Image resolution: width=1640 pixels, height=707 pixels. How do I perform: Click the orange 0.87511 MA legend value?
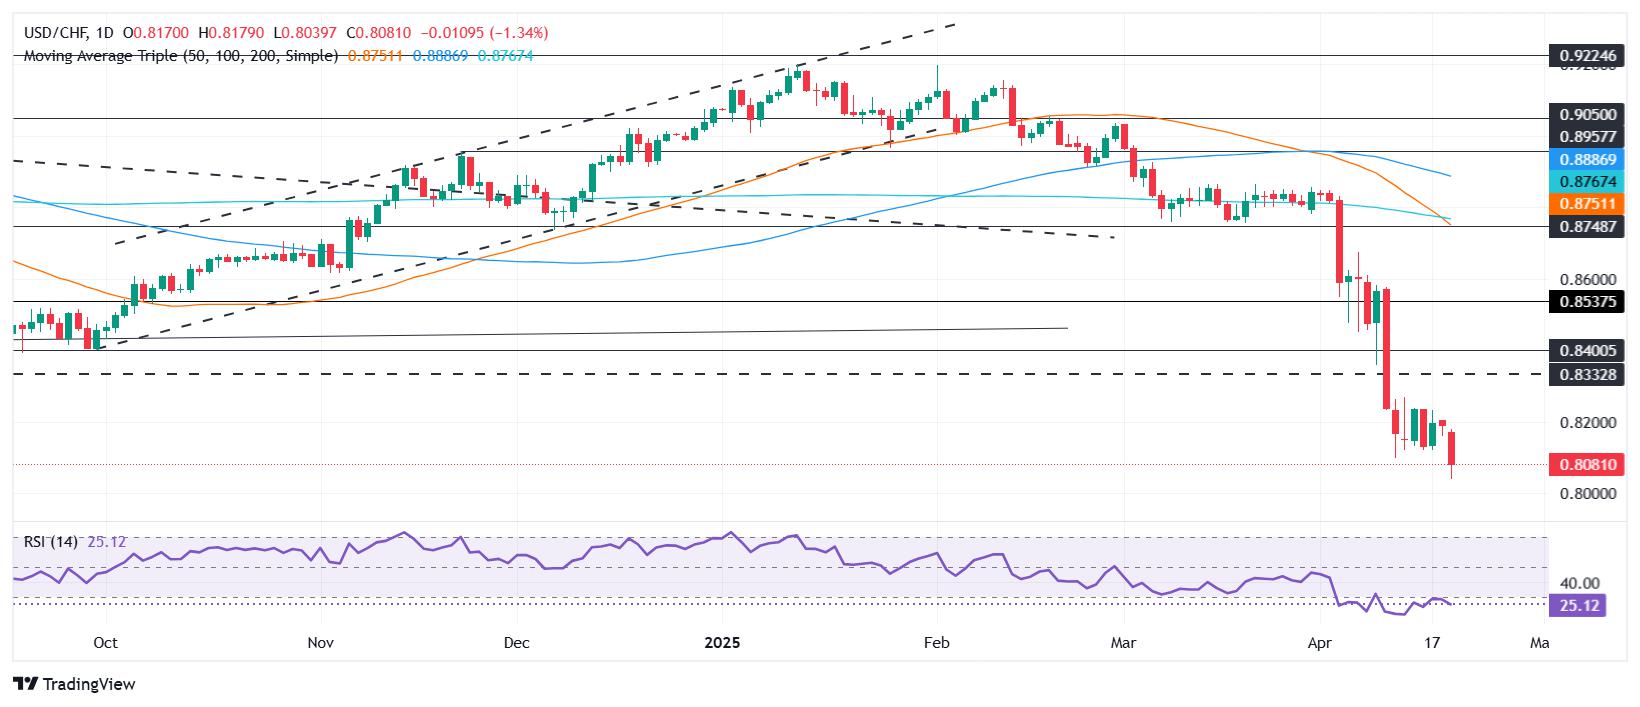(375, 56)
